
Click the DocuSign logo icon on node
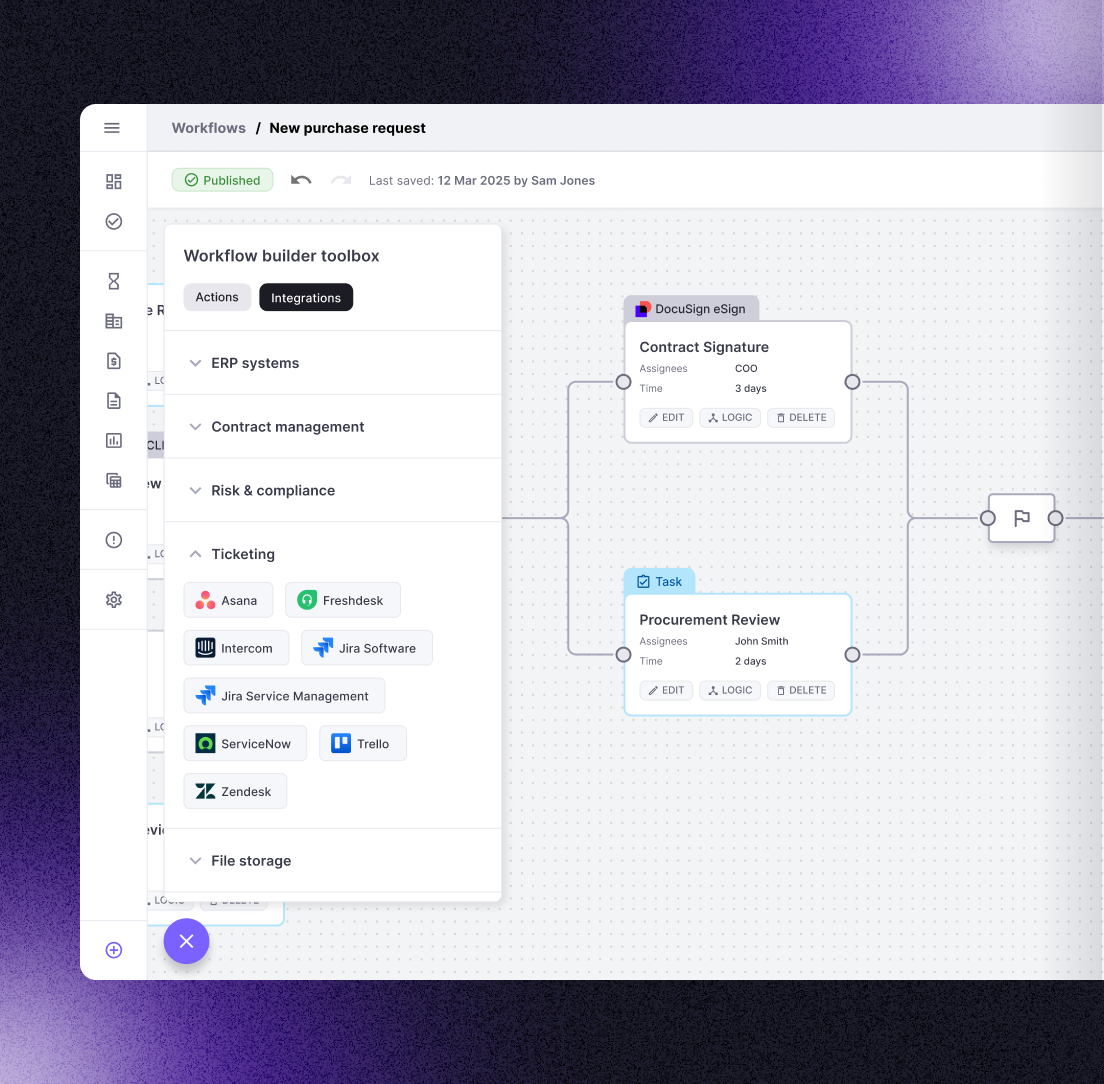pos(643,309)
